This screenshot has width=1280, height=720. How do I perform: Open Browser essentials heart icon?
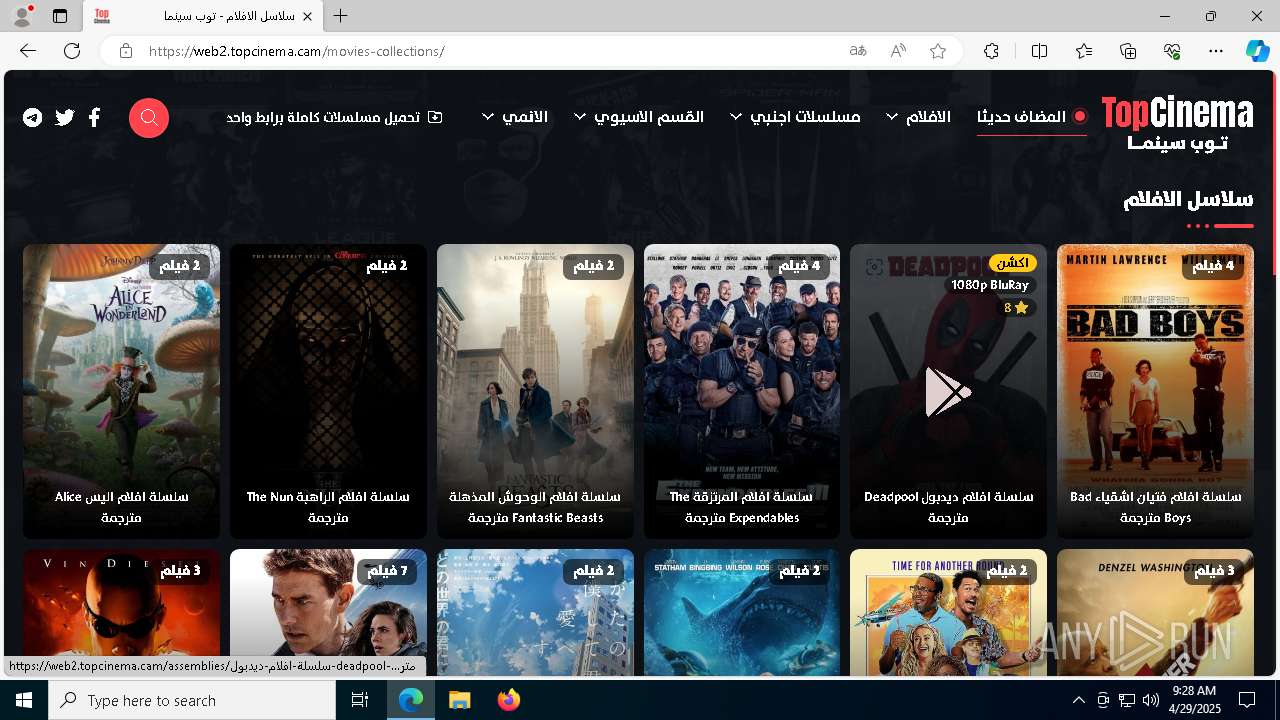click(1172, 51)
